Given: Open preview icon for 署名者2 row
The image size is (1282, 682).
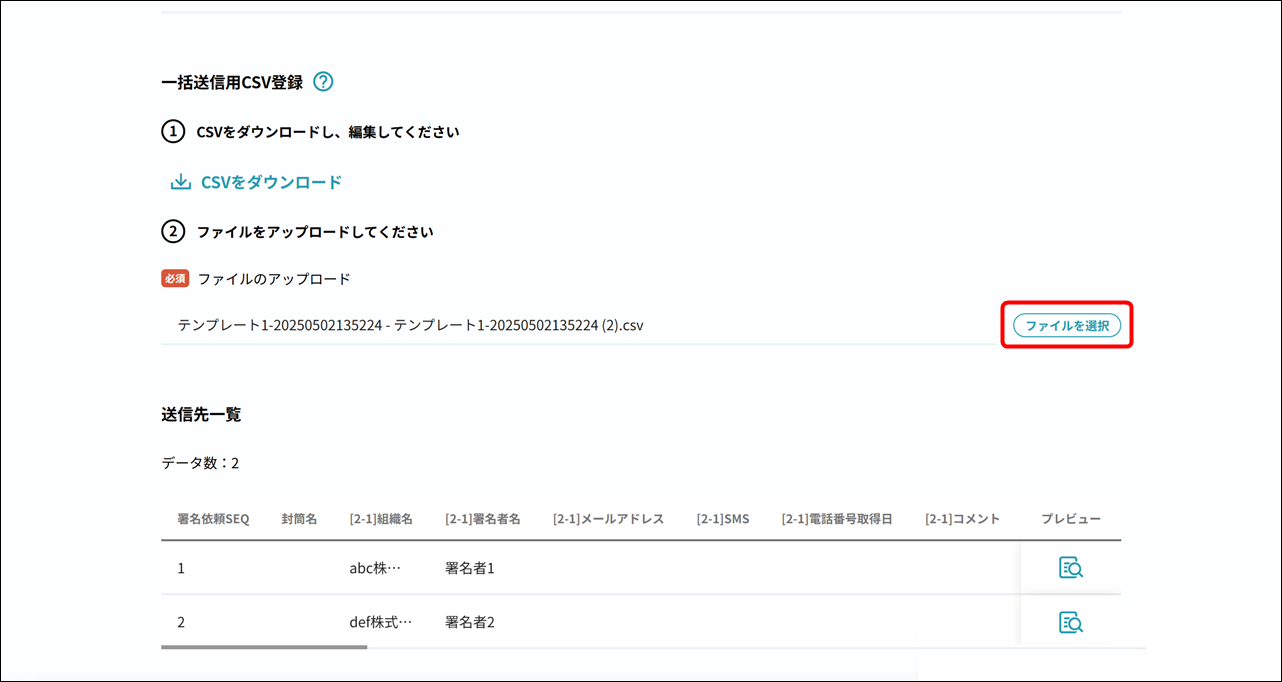Looking at the screenshot, I should [1071, 622].
